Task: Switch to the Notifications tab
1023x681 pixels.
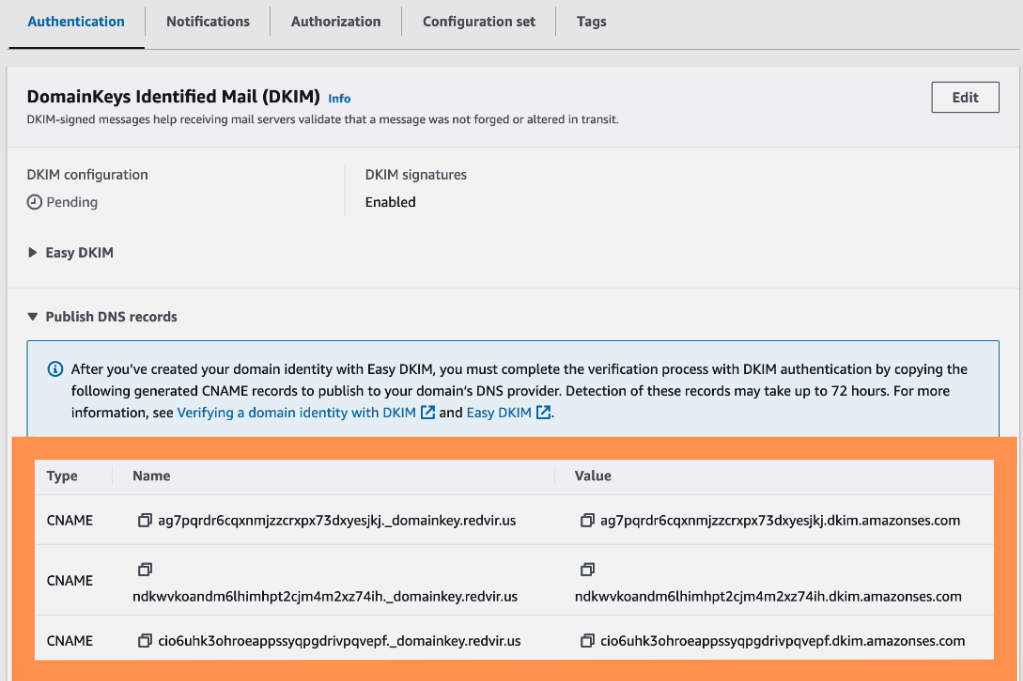Action: tap(208, 21)
